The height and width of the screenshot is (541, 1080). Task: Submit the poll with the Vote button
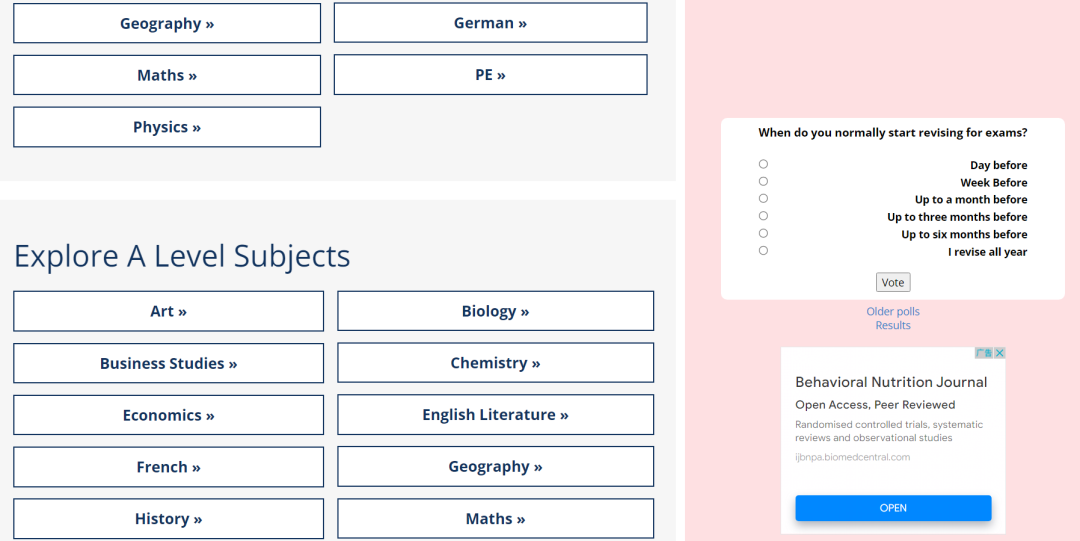(893, 283)
